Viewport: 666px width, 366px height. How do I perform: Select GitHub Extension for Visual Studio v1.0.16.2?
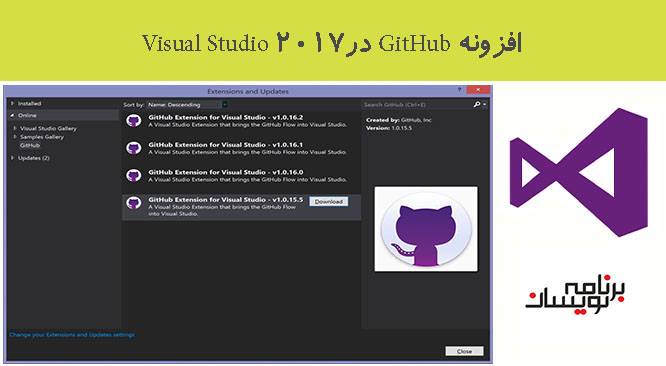(241, 121)
